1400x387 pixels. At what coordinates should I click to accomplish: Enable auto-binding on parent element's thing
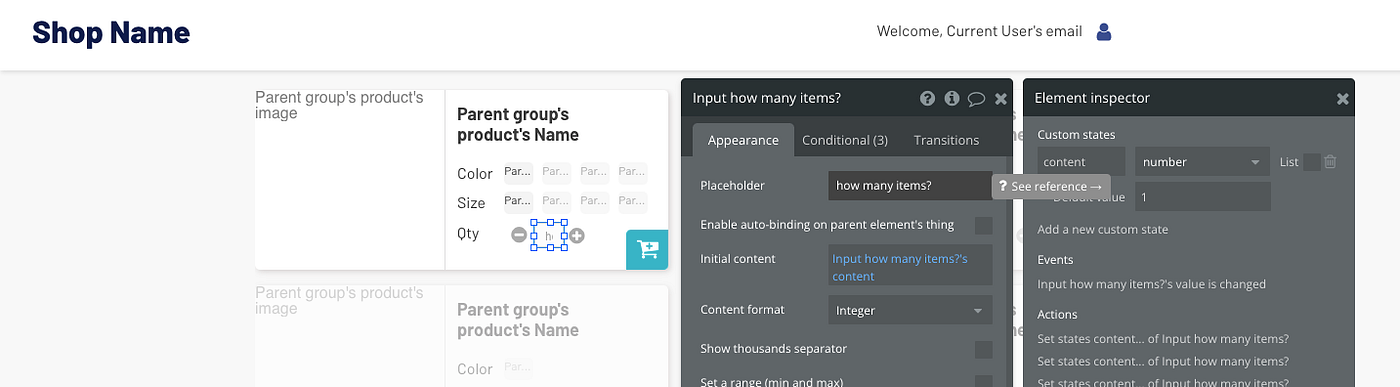click(984, 225)
